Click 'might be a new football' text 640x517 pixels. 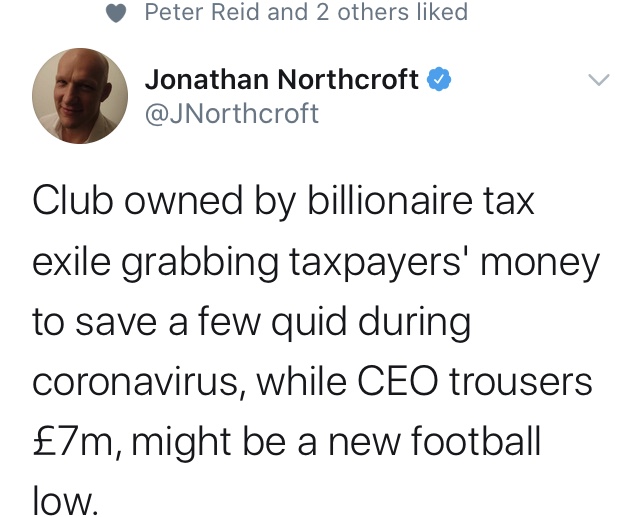336,443
